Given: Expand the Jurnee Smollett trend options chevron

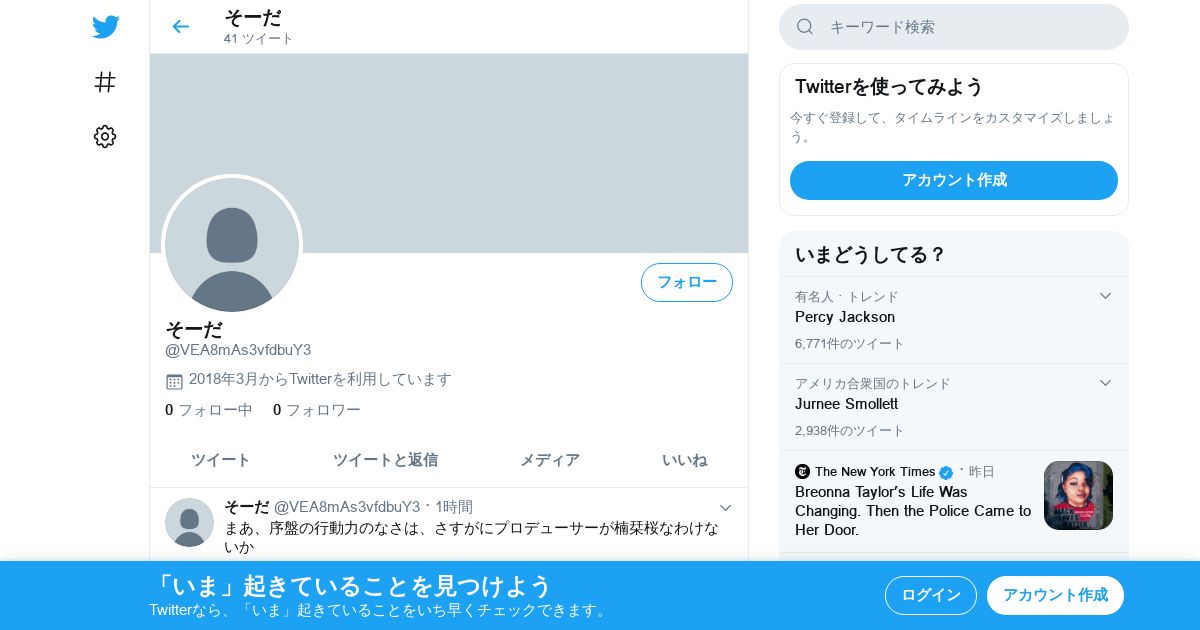Looking at the screenshot, I should [x=1105, y=383].
